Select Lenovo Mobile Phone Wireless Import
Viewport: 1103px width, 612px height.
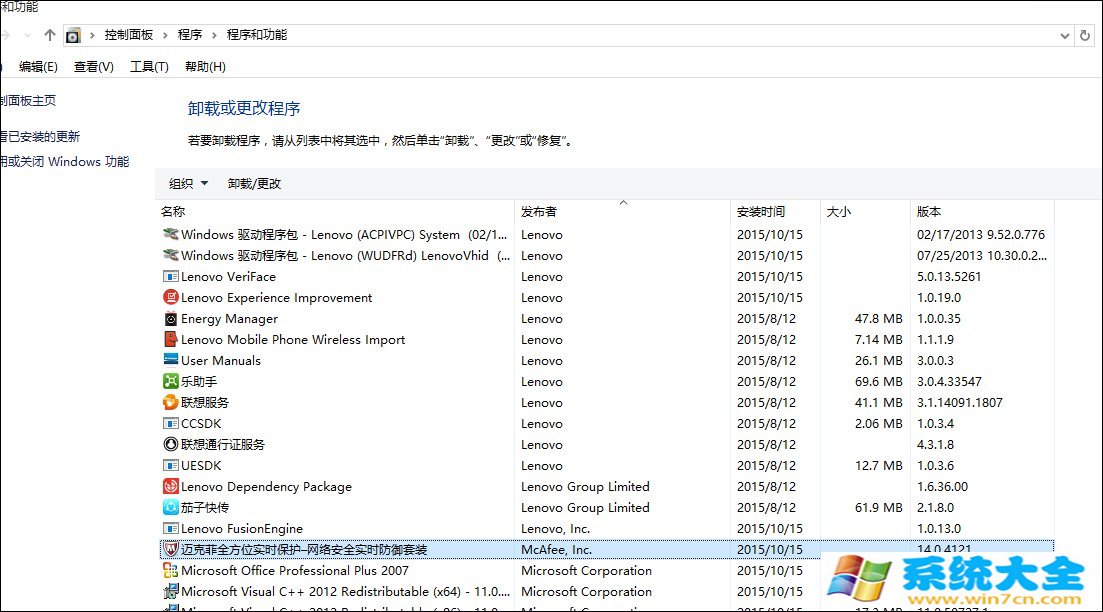click(x=606, y=339)
